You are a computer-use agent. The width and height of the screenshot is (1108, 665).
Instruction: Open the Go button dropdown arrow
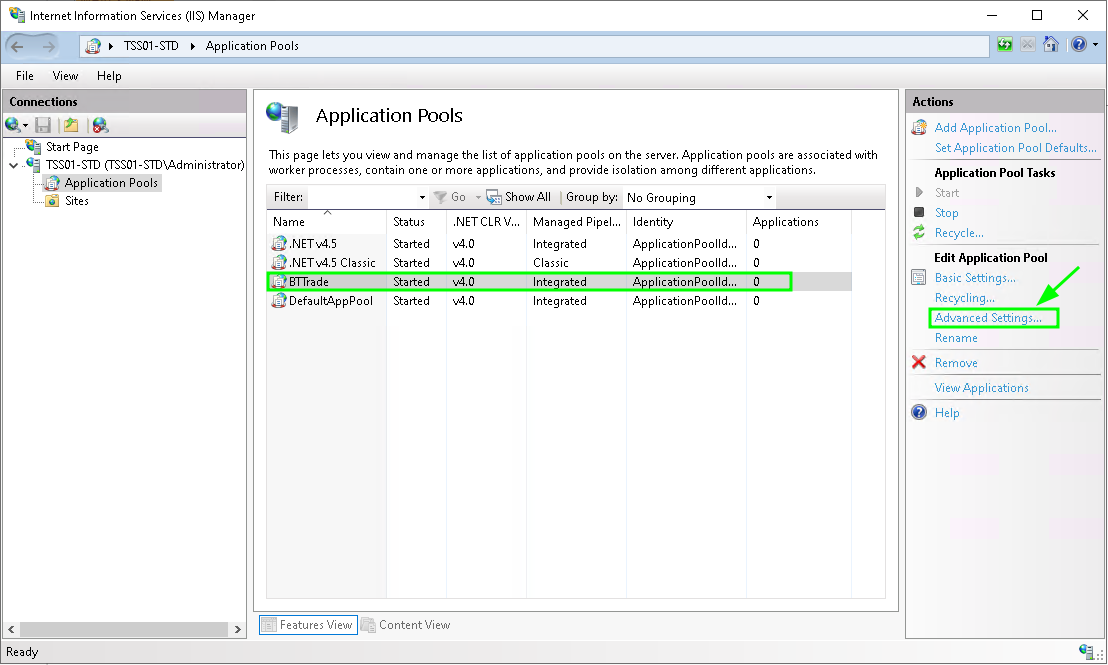[478, 197]
